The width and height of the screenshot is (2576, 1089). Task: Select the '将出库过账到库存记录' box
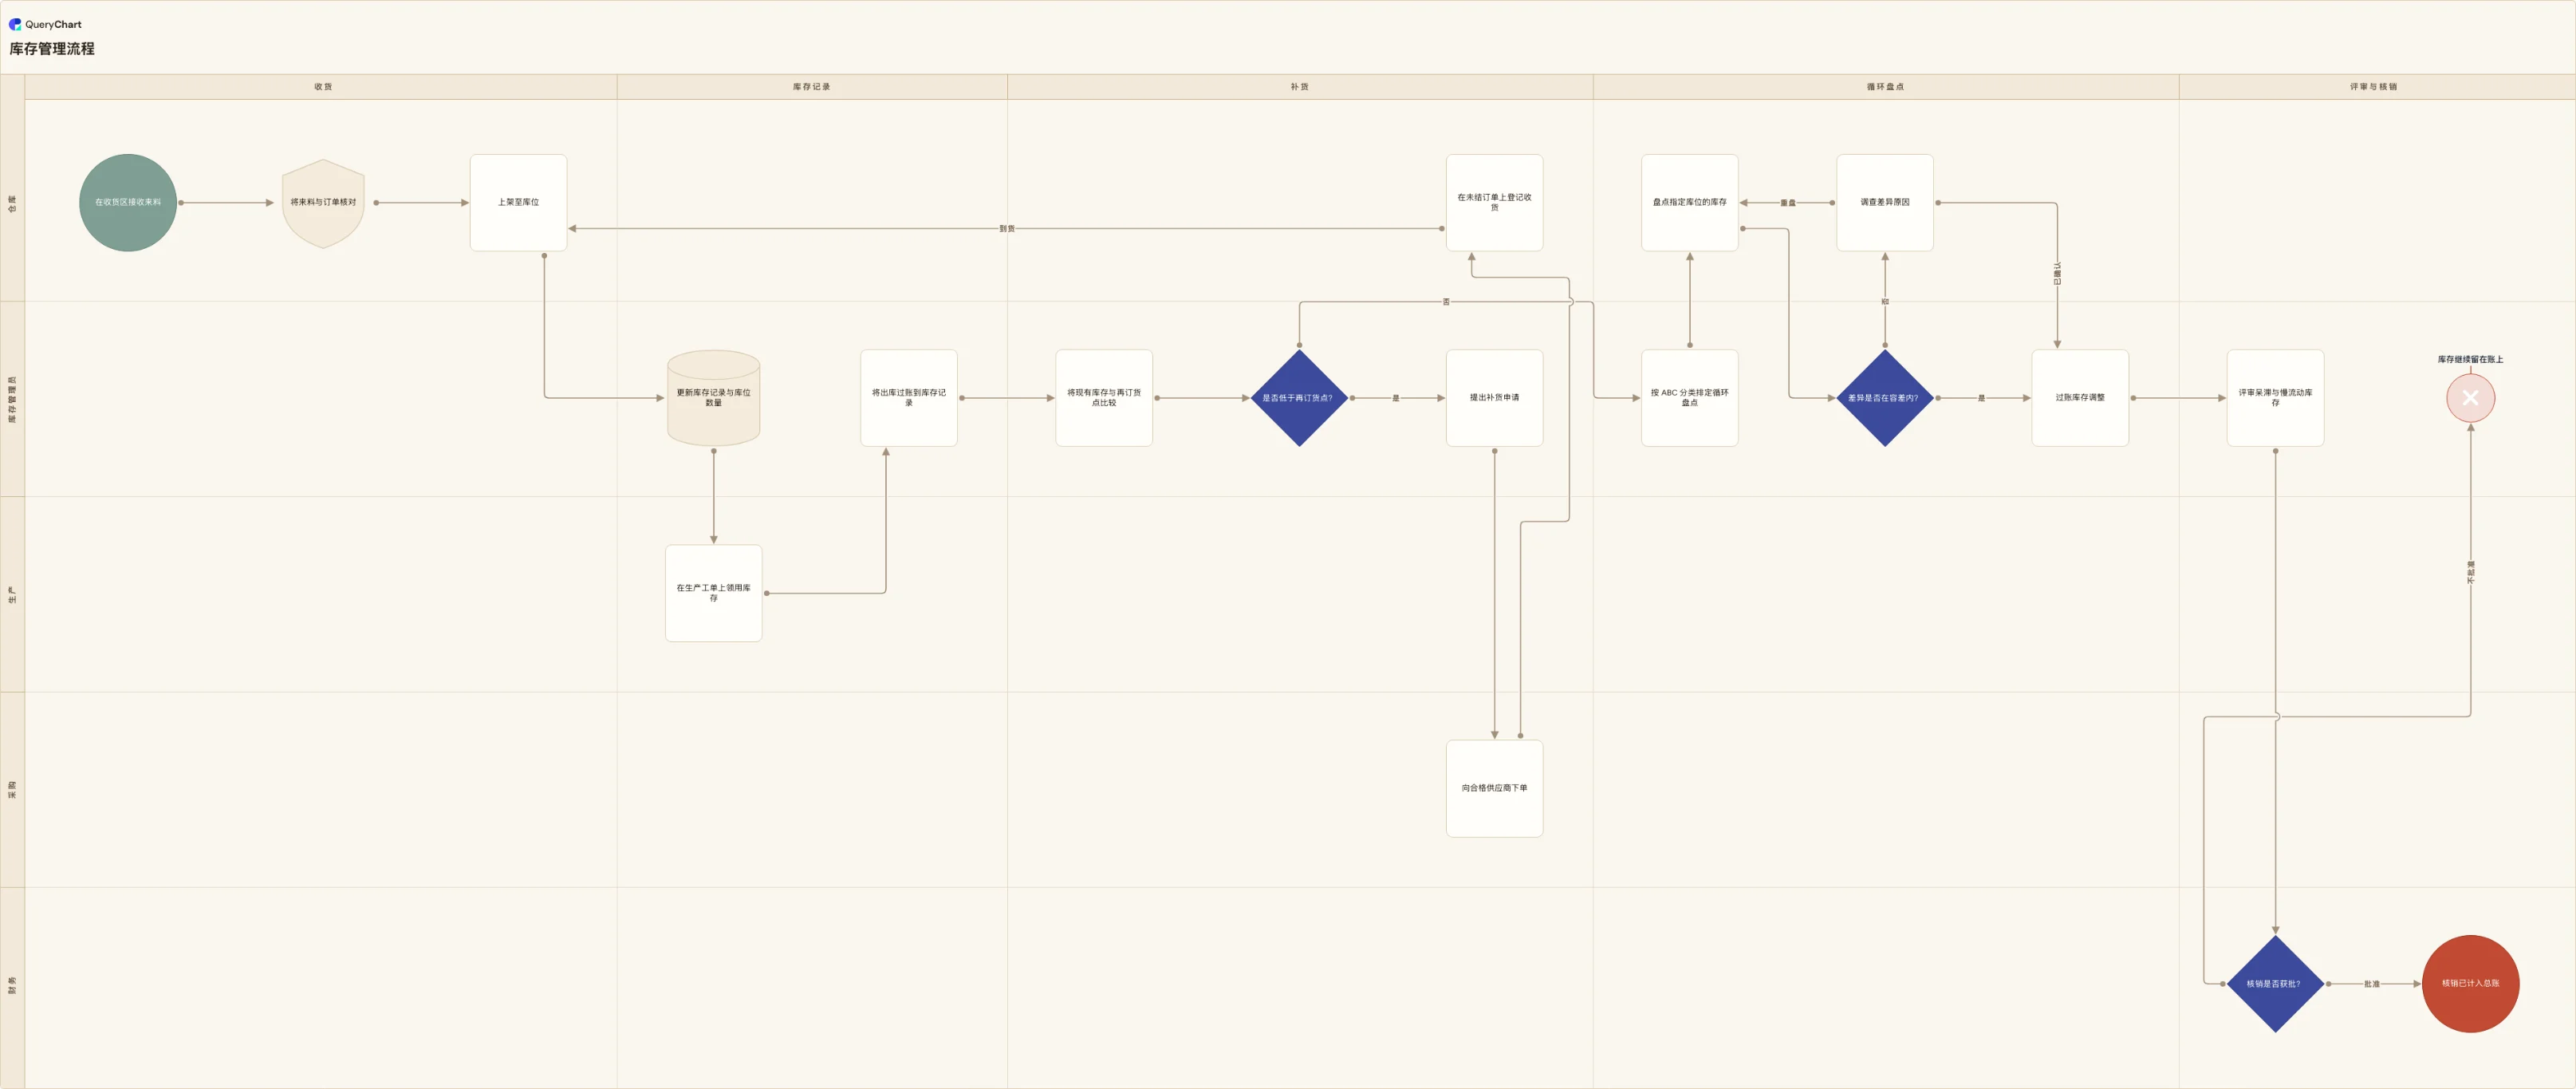pos(908,398)
